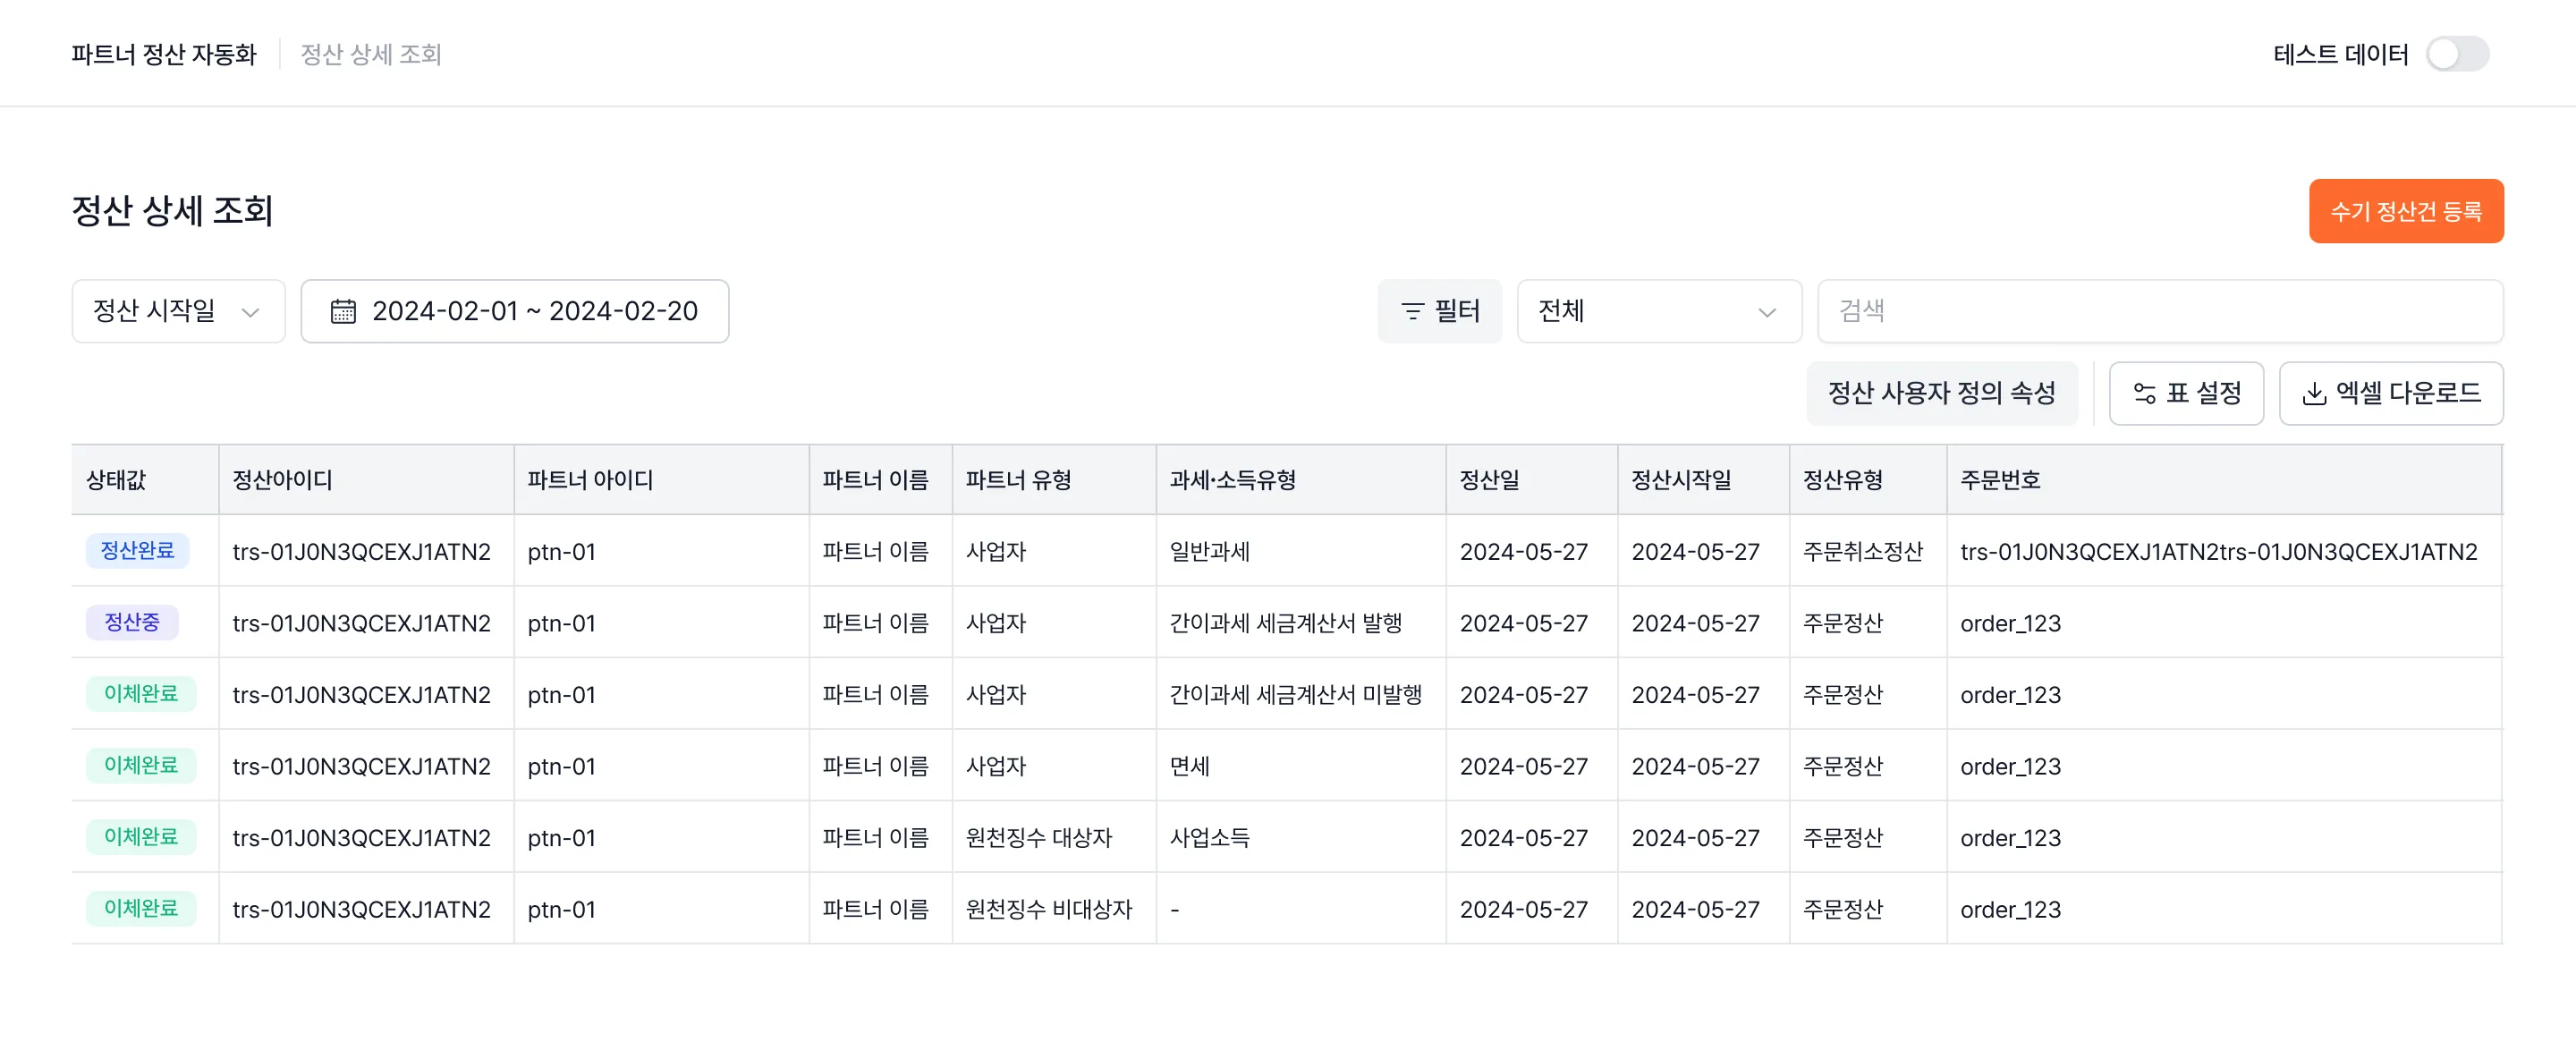Viewport: 2576px width, 1042px height.
Task: Click the filter funnel icon on the 필터 button
Action: click(x=1412, y=311)
